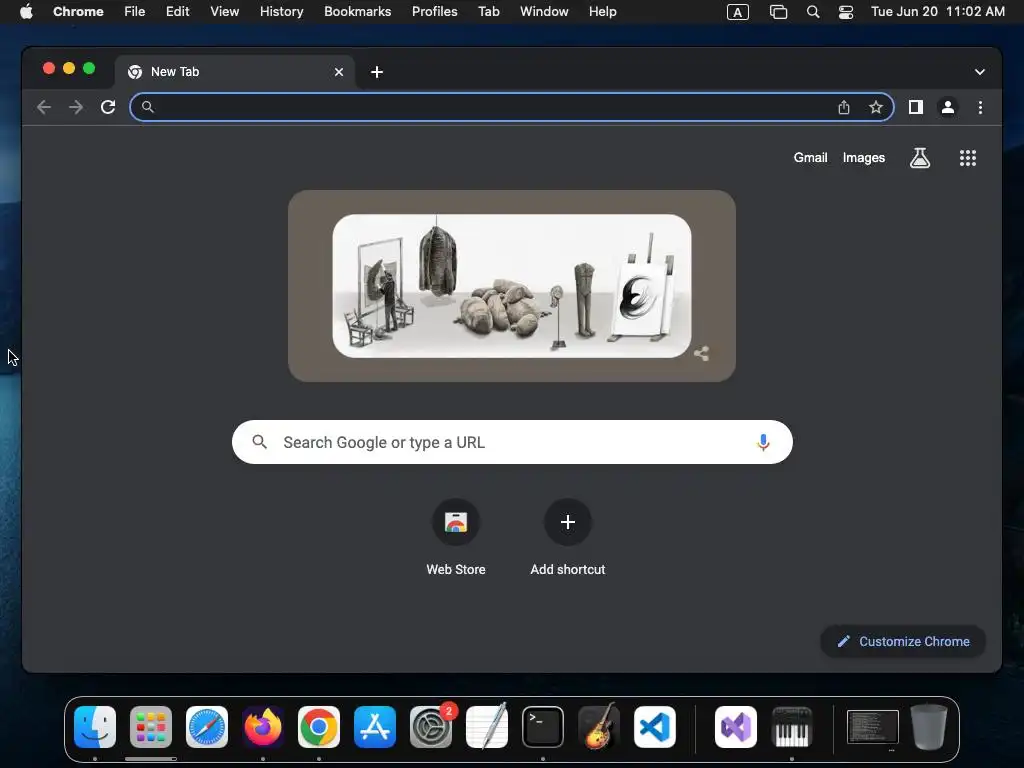This screenshot has height=768, width=1024.
Task: Open Visual Studio Code from Dock
Action: point(655,727)
